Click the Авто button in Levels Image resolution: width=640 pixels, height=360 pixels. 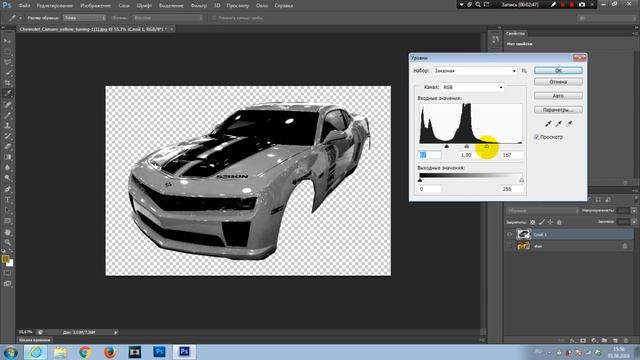coord(558,96)
